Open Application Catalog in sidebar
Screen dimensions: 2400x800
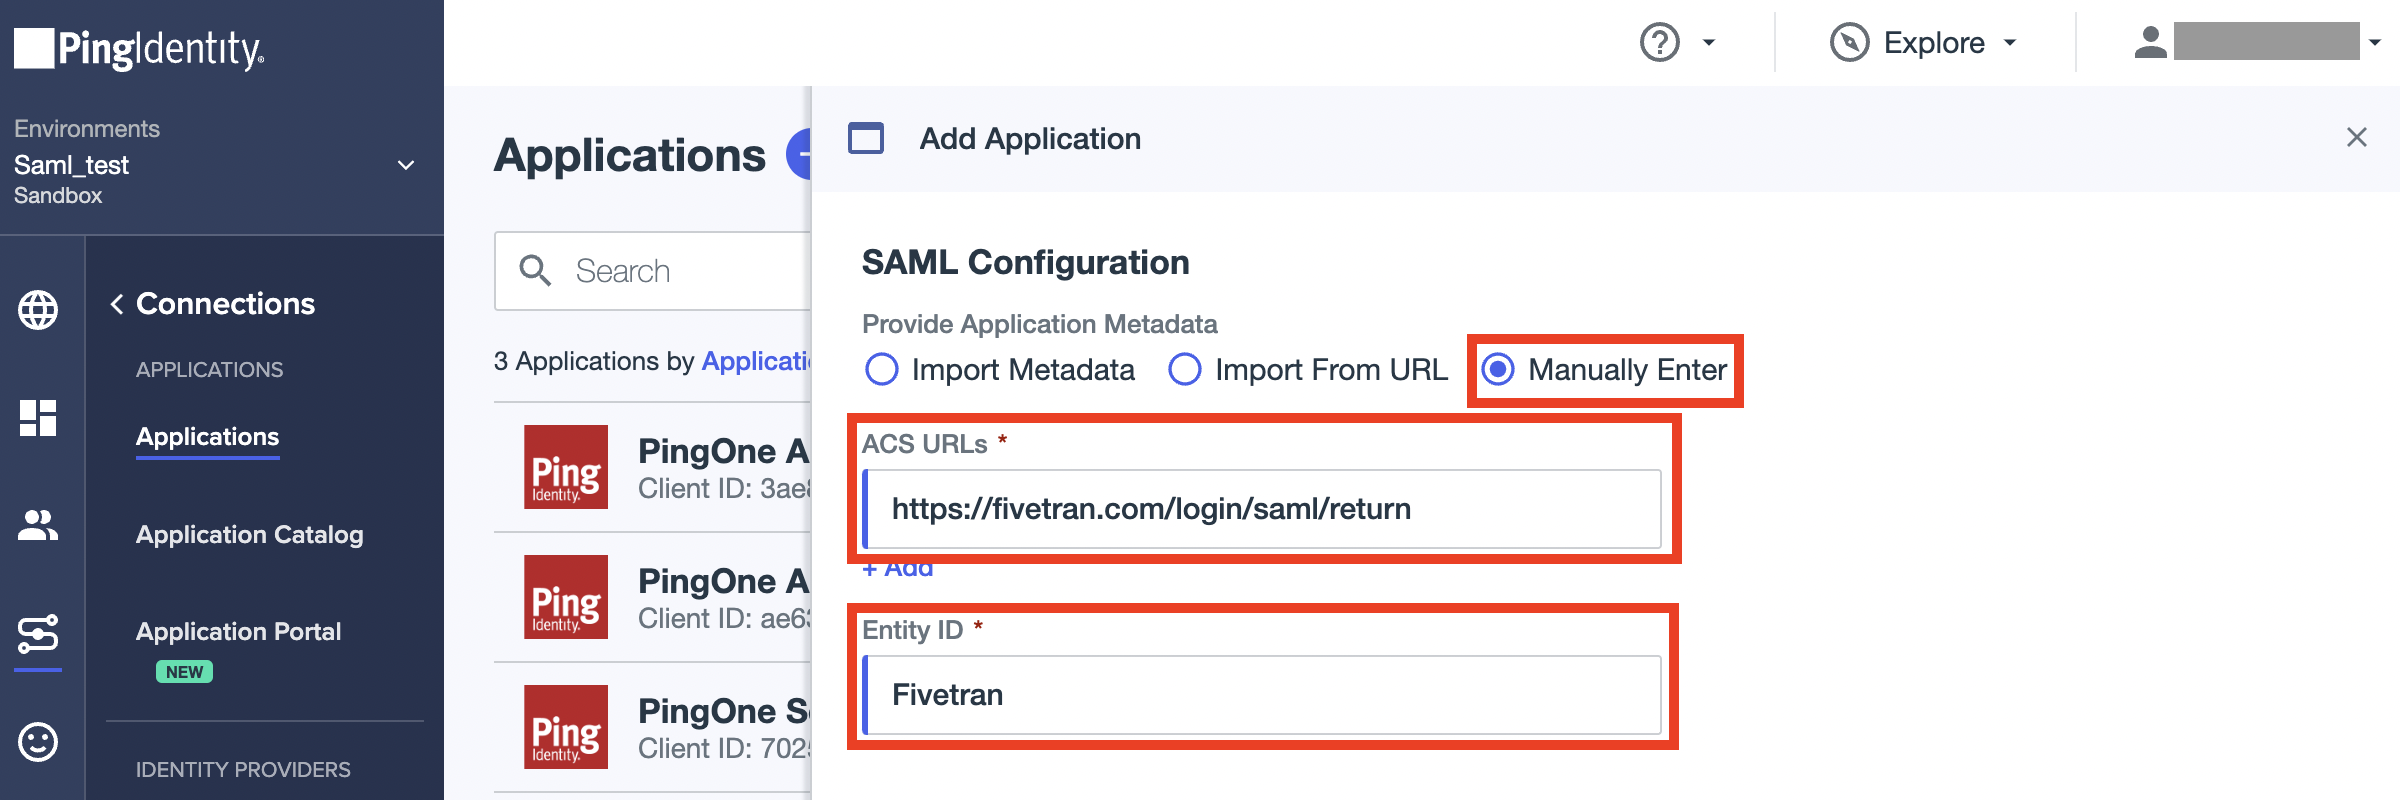pos(250,535)
